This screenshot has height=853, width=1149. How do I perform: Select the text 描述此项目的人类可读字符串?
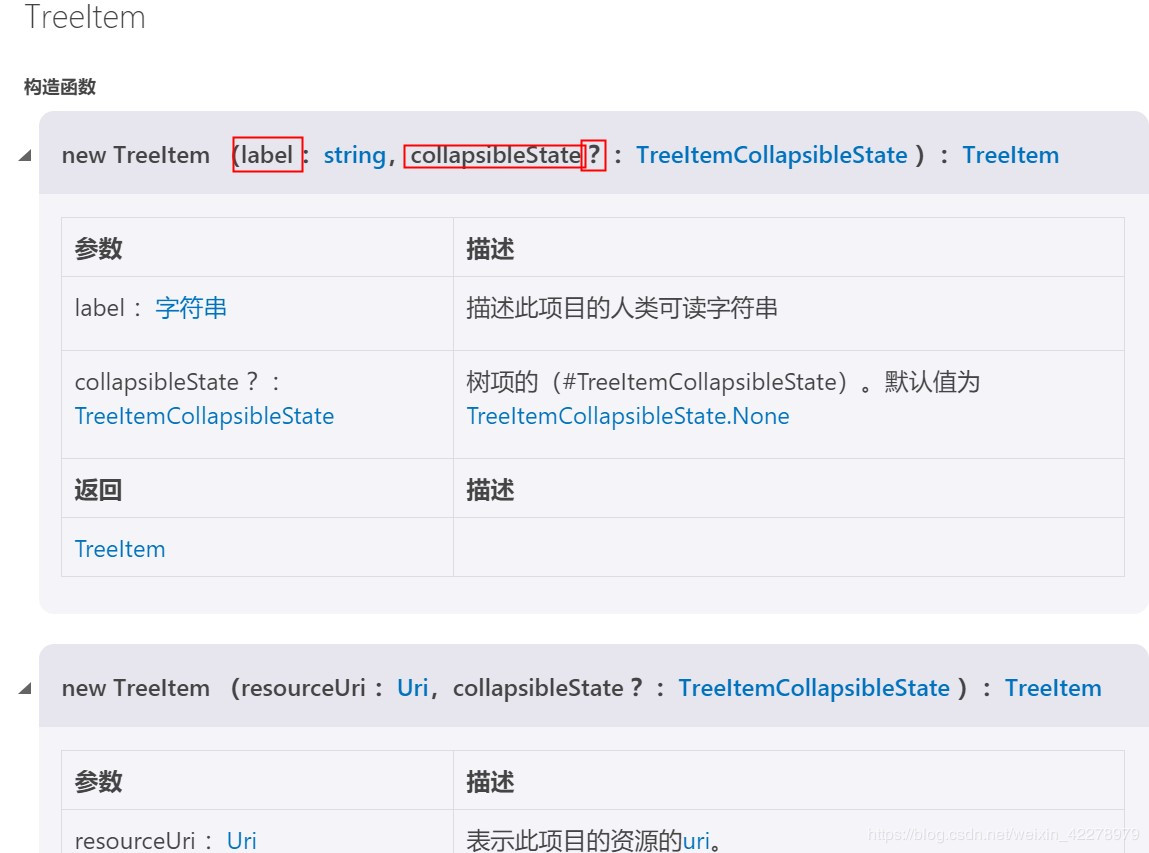click(622, 308)
